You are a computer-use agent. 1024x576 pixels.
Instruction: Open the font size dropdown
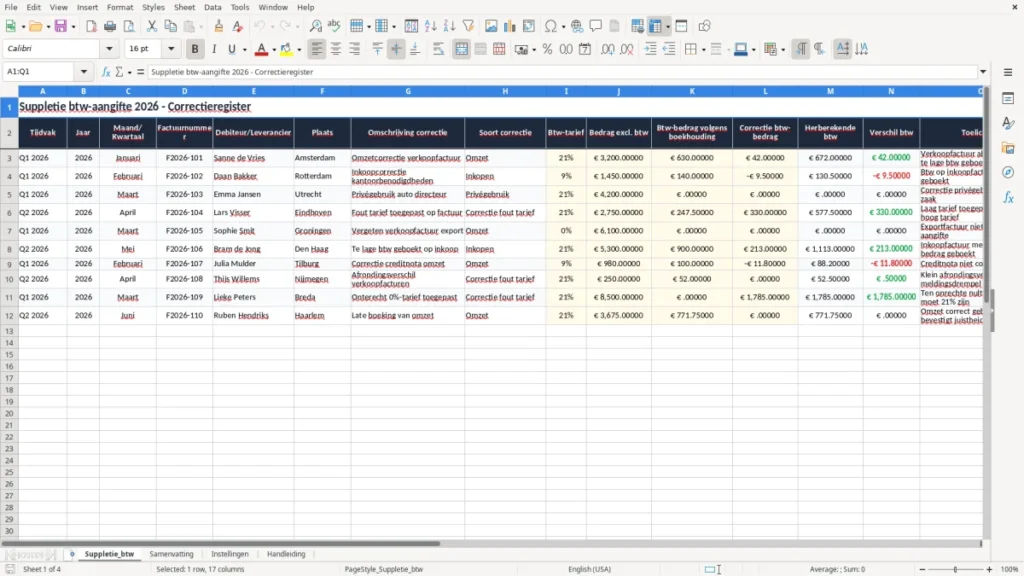(171, 48)
